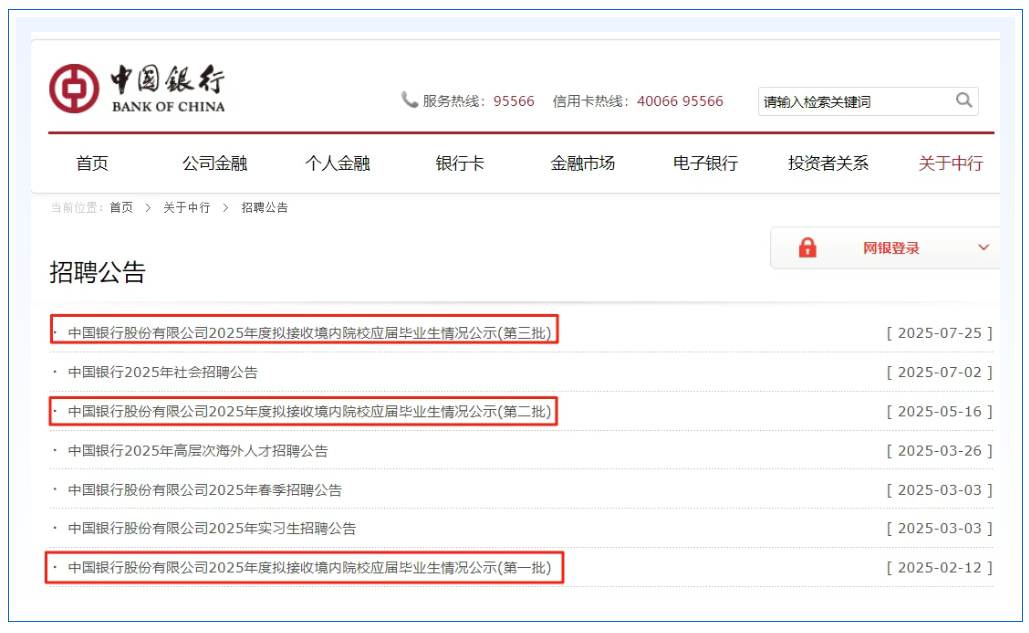
Task: Open the 第三批 graduate hiring notice
Action: click(310, 333)
